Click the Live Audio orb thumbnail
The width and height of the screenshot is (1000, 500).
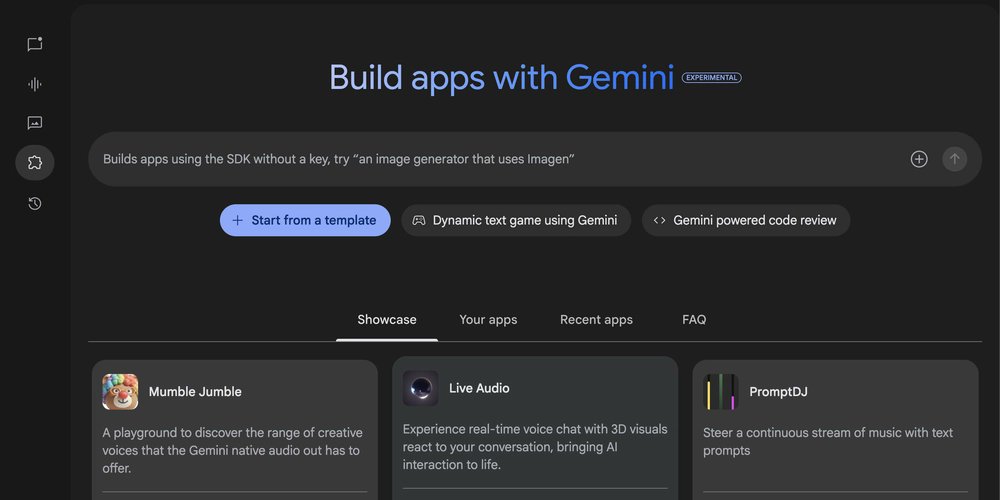(420, 388)
